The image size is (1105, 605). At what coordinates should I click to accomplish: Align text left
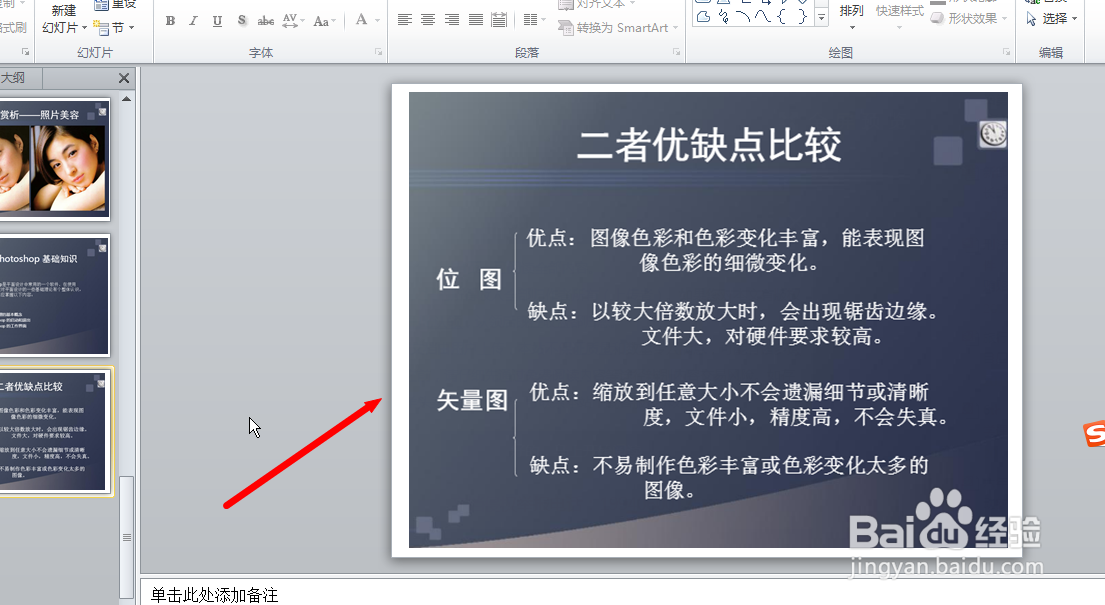[x=405, y=20]
